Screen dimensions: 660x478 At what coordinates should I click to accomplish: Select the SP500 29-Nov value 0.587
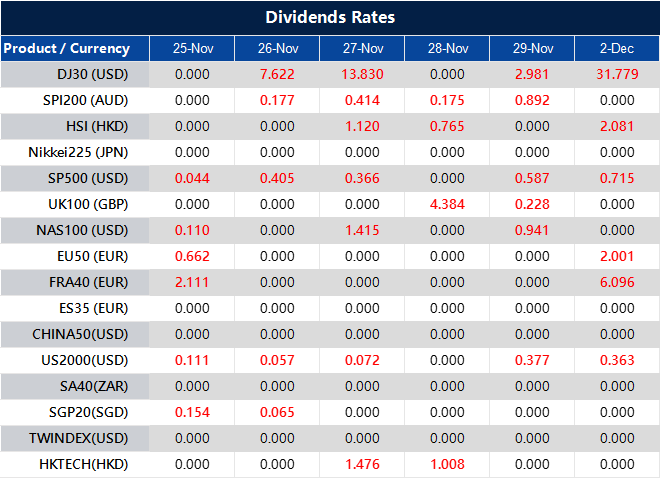532,178
